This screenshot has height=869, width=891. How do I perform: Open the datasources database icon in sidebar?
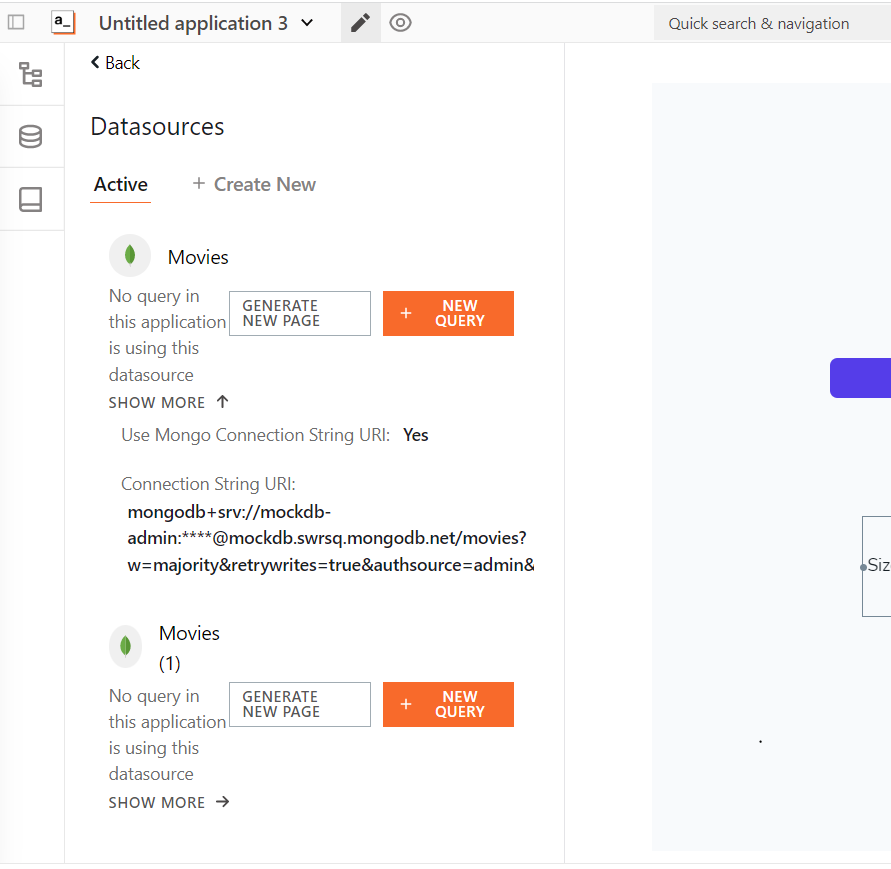point(31,136)
